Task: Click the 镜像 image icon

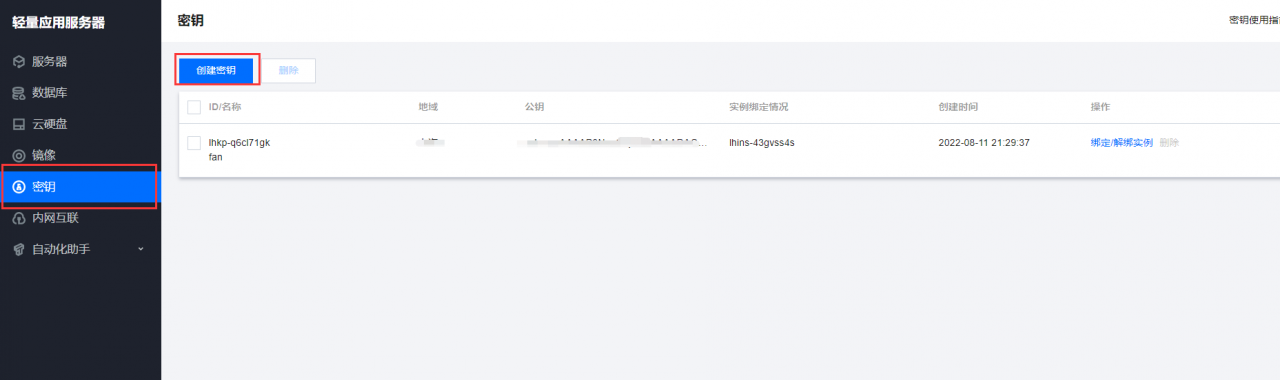Action: [x=18, y=156]
